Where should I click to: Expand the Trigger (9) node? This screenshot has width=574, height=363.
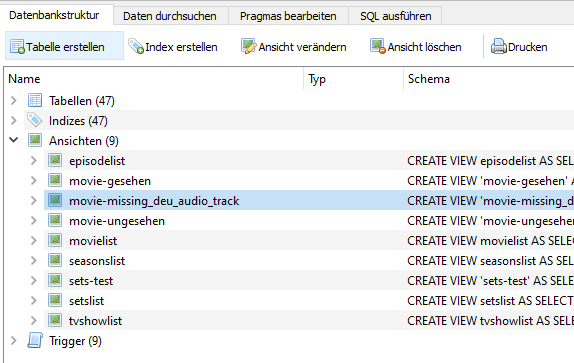click(x=14, y=341)
